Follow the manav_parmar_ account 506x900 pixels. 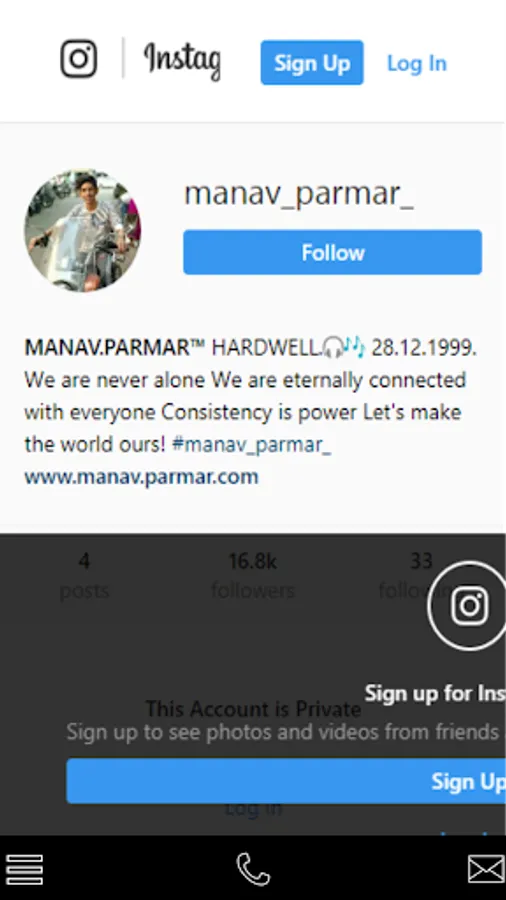coord(333,252)
